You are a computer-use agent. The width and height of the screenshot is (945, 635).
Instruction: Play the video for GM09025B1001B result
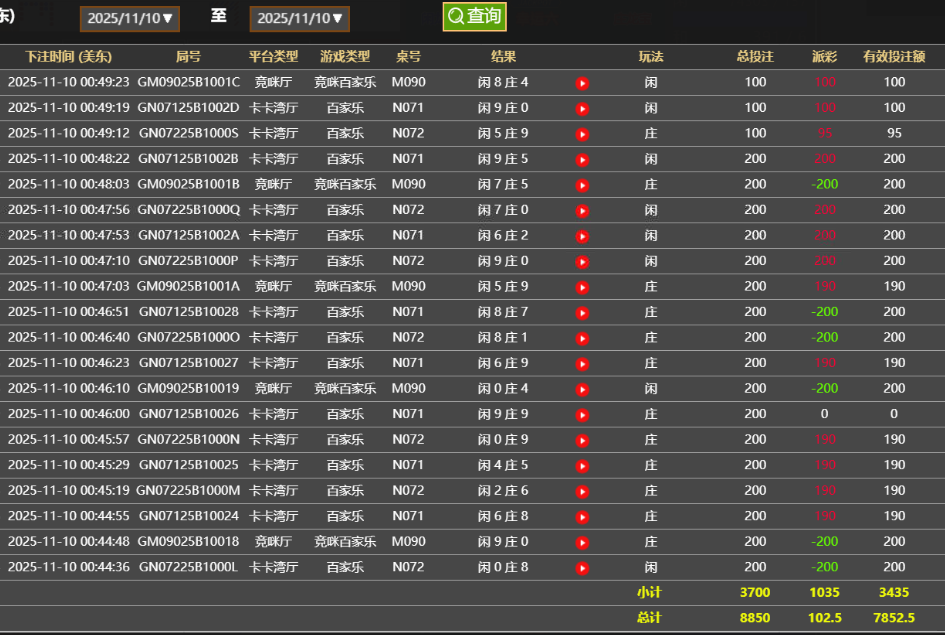pos(582,184)
